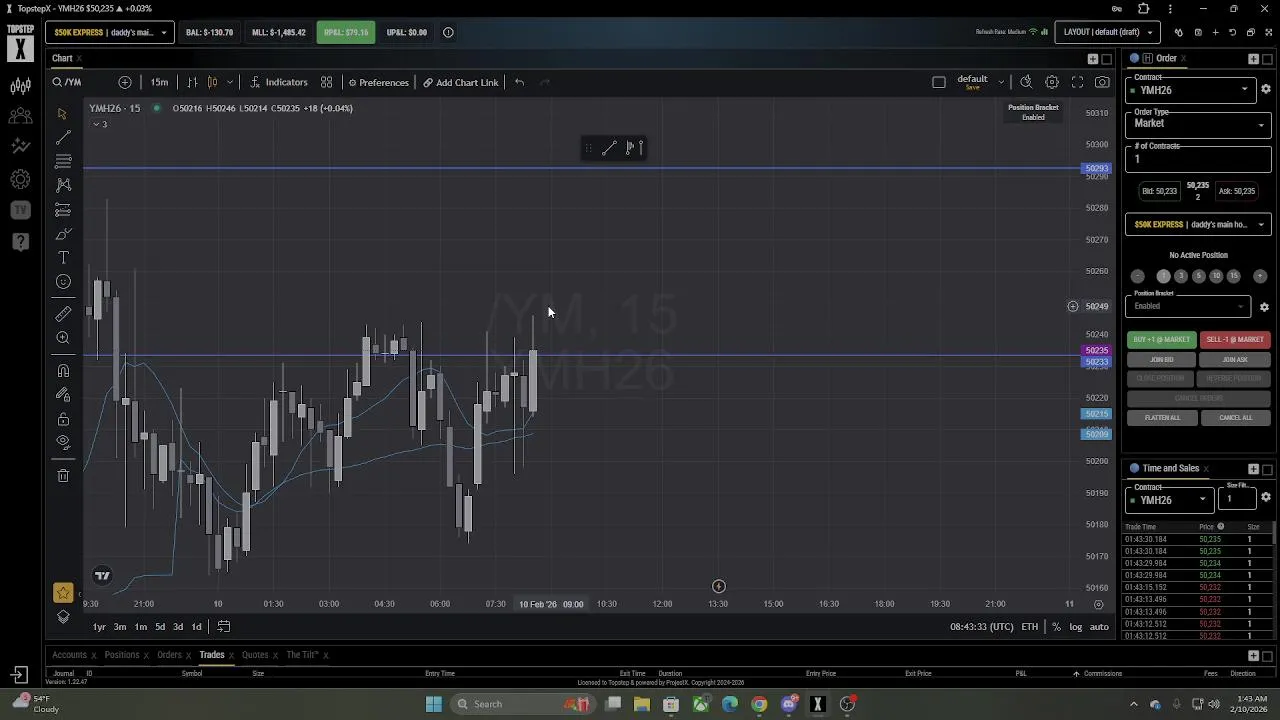The image size is (1280, 720).
Task: Select the bars chart style icon
Action: click(x=192, y=82)
